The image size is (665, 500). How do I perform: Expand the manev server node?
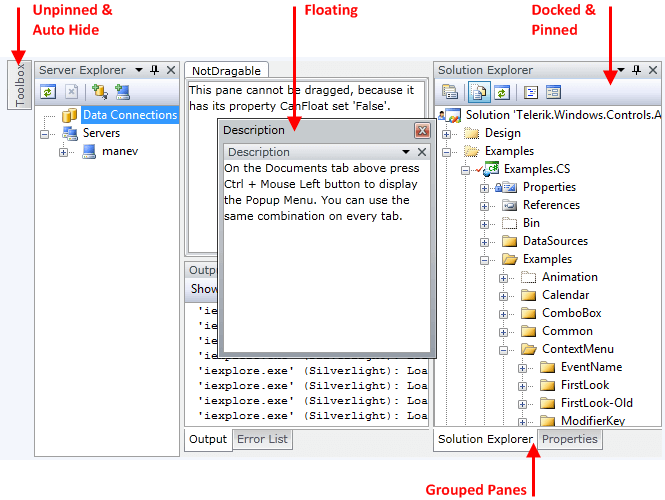64,152
